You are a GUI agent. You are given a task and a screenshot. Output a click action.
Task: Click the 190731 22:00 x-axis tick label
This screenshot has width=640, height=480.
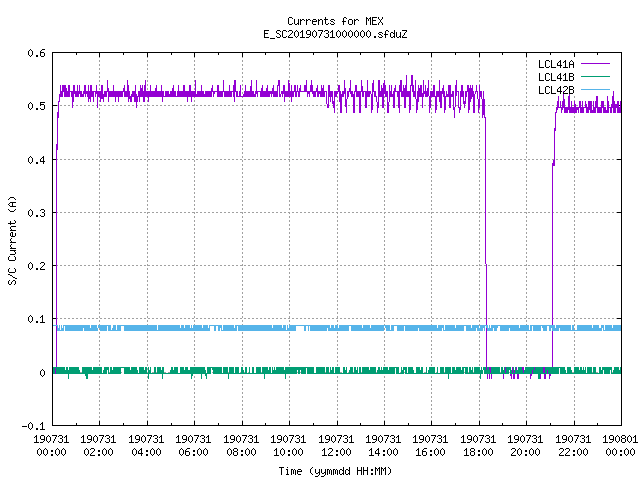[x=573, y=446]
